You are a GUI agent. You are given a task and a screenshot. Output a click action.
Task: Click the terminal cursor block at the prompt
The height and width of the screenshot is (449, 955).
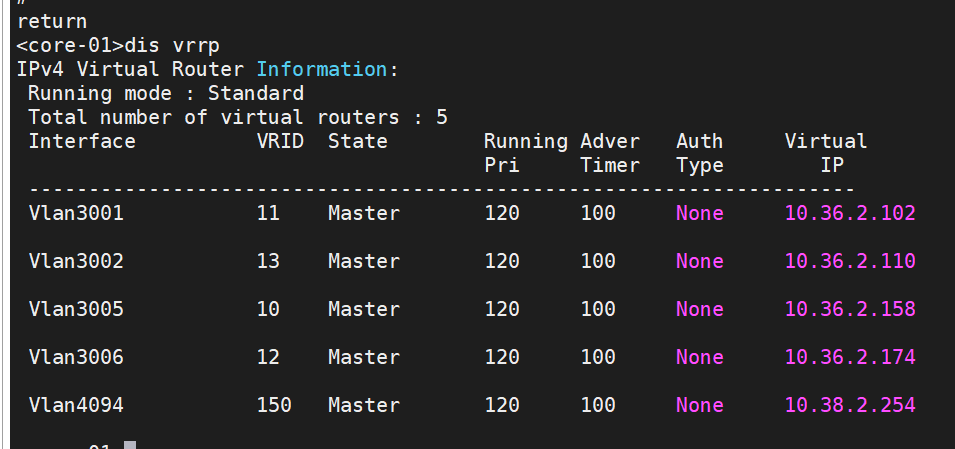click(129, 445)
